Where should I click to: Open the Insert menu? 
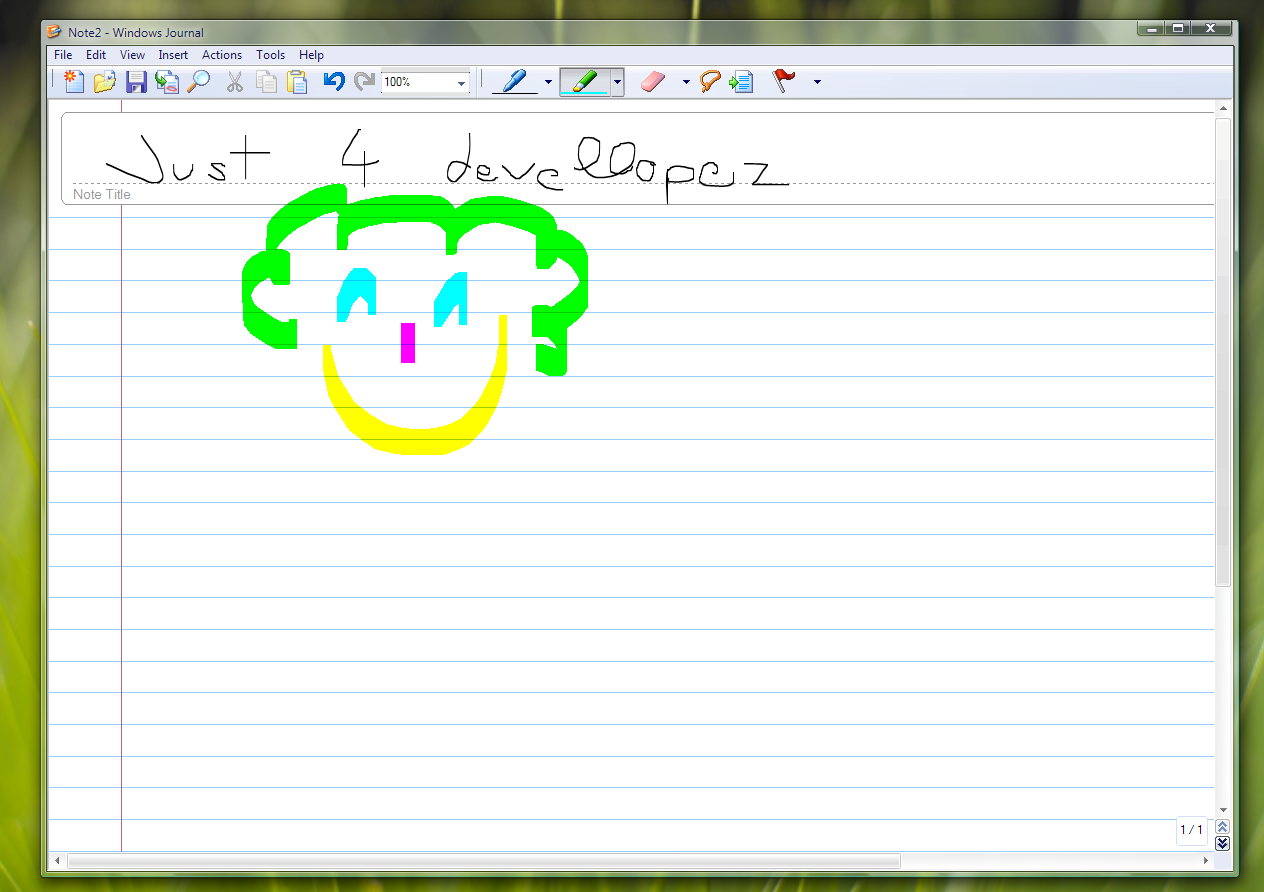pyautogui.click(x=173, y=55)
